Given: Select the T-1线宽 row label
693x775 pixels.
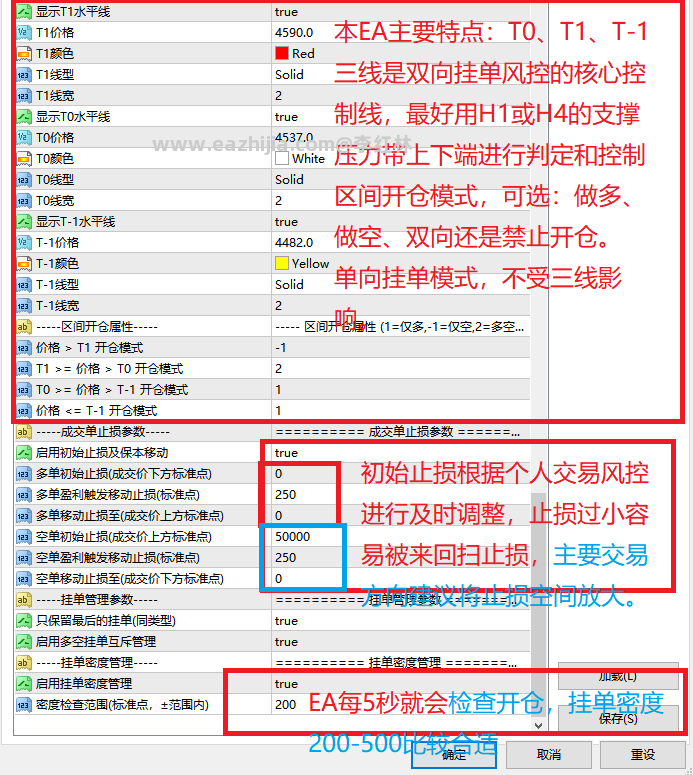Looking at the screenshot, I should (x=57, y=305).
